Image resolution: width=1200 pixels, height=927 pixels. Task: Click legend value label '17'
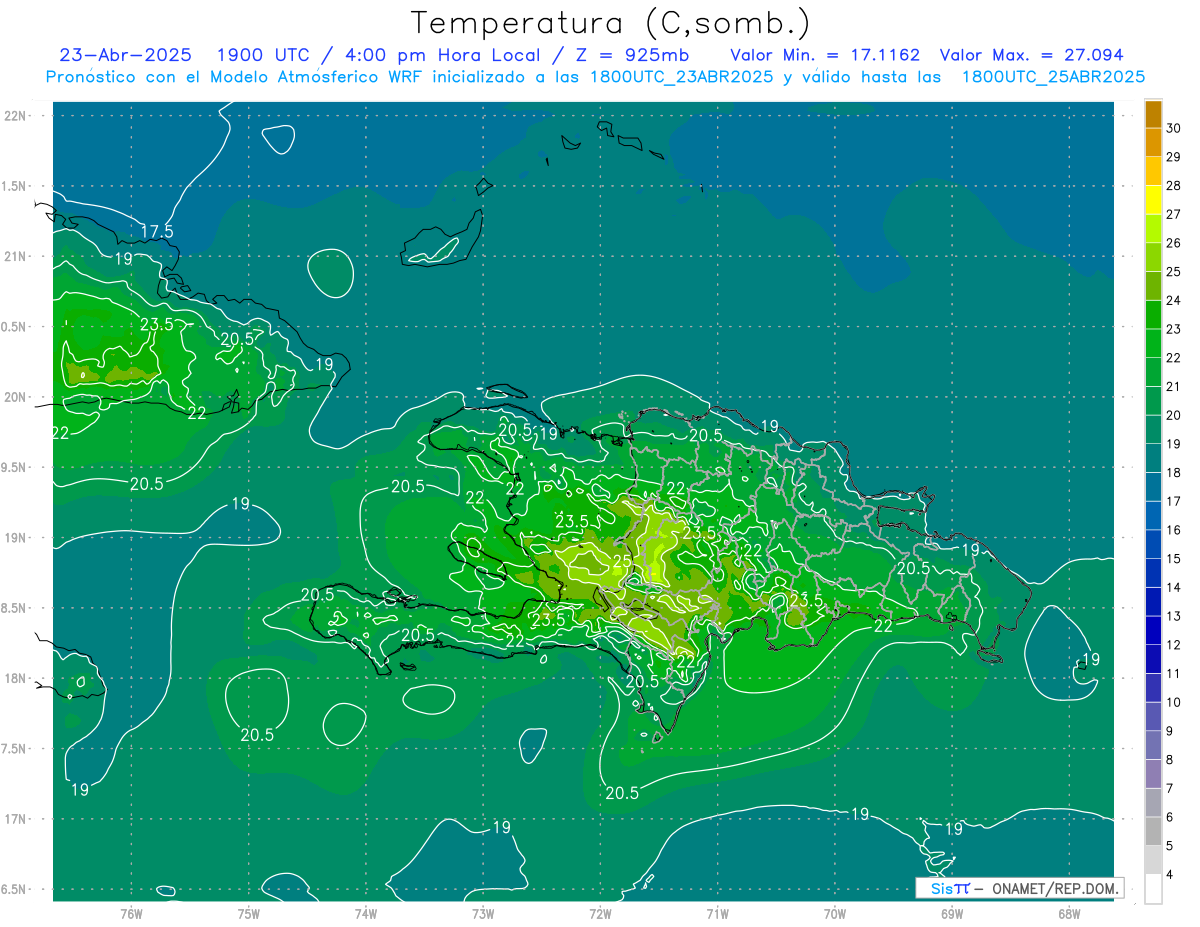(x=1173, y=501)
